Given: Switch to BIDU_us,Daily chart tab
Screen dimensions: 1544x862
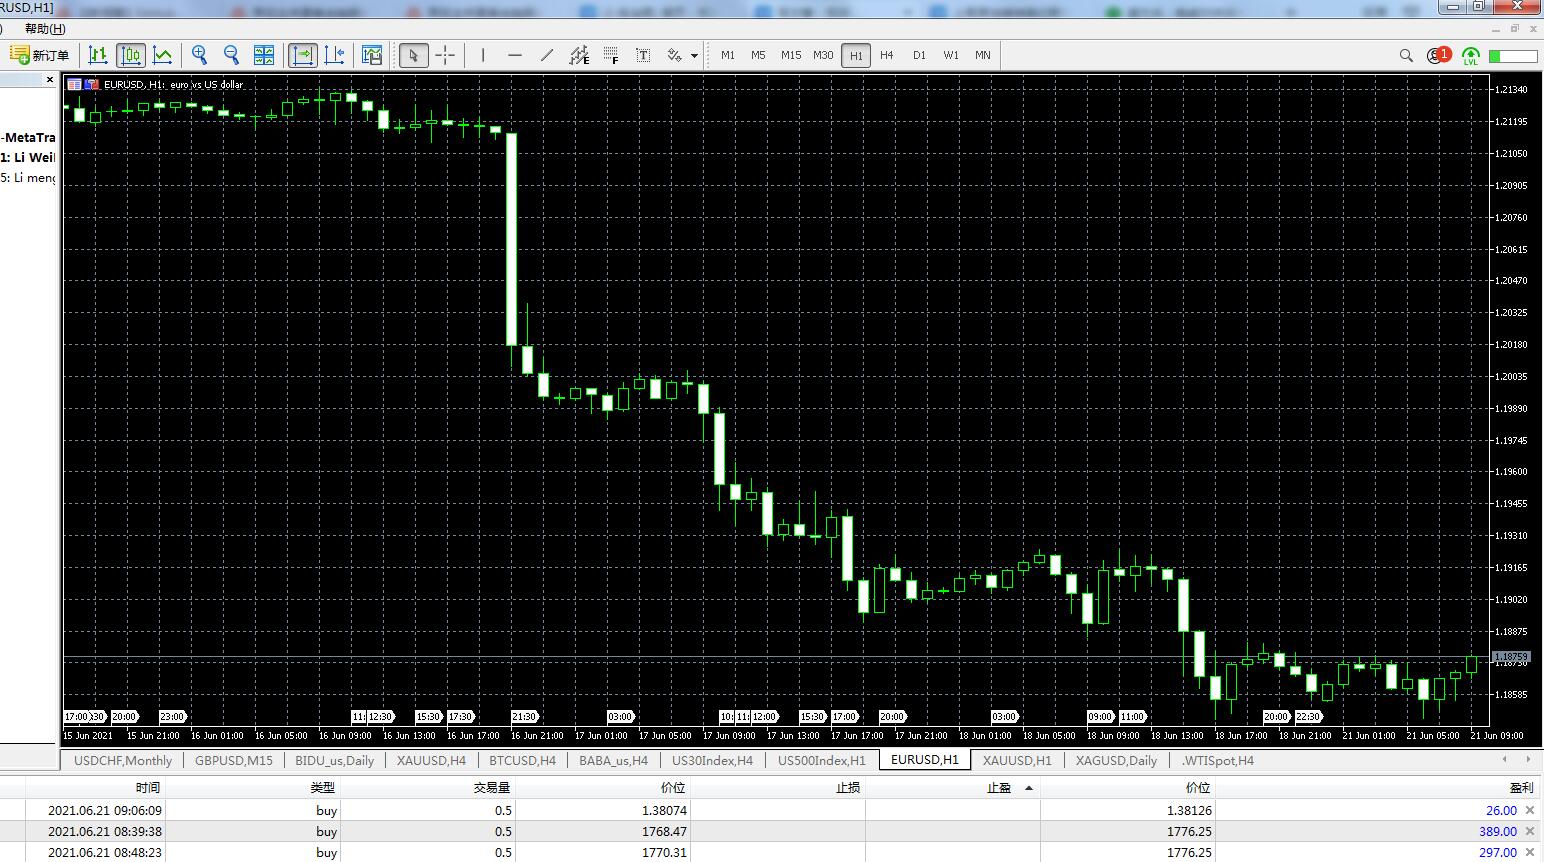Looking at the screenshot, I should tap(335, 760).
